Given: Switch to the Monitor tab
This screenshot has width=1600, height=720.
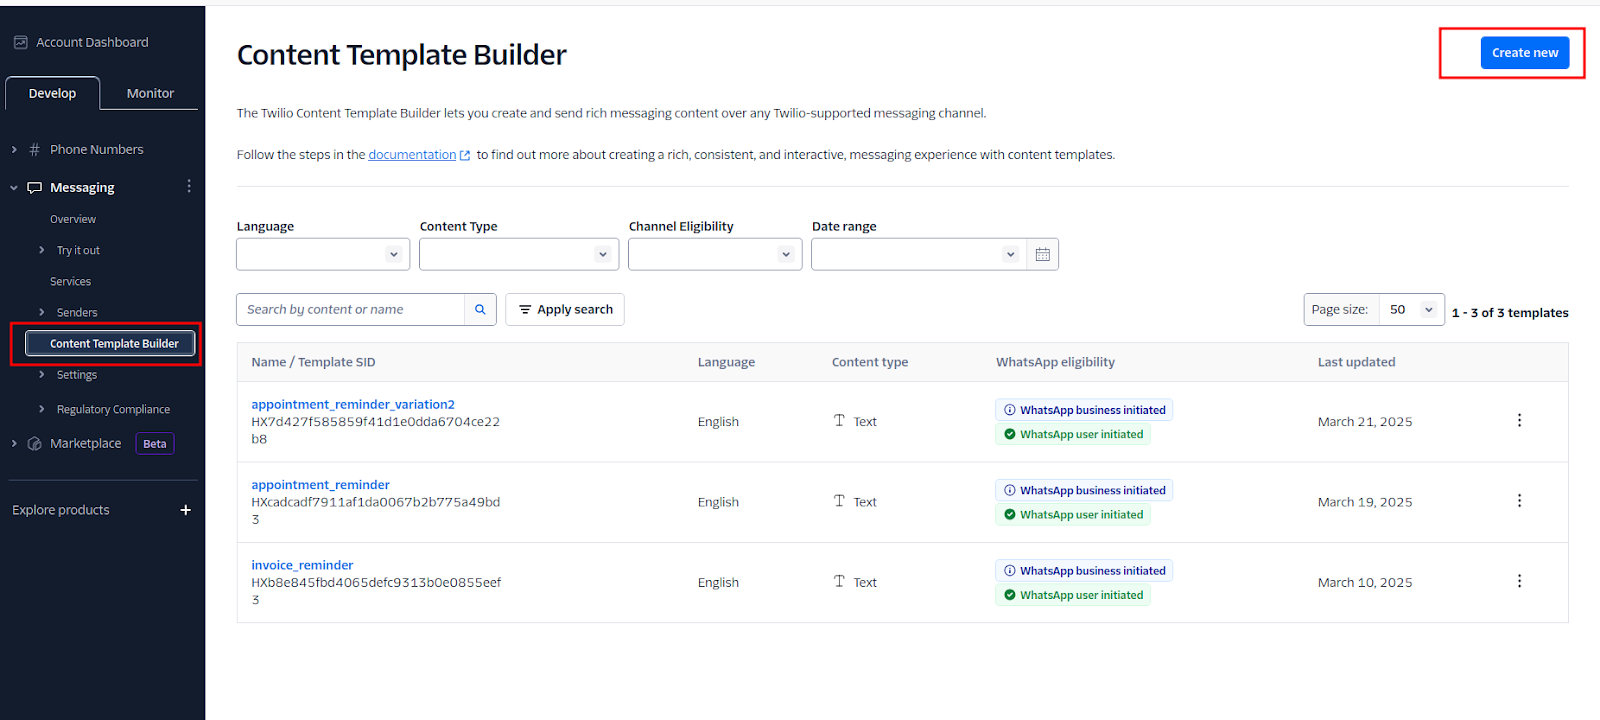Looking at the screenshot, I should click(150, 93).
